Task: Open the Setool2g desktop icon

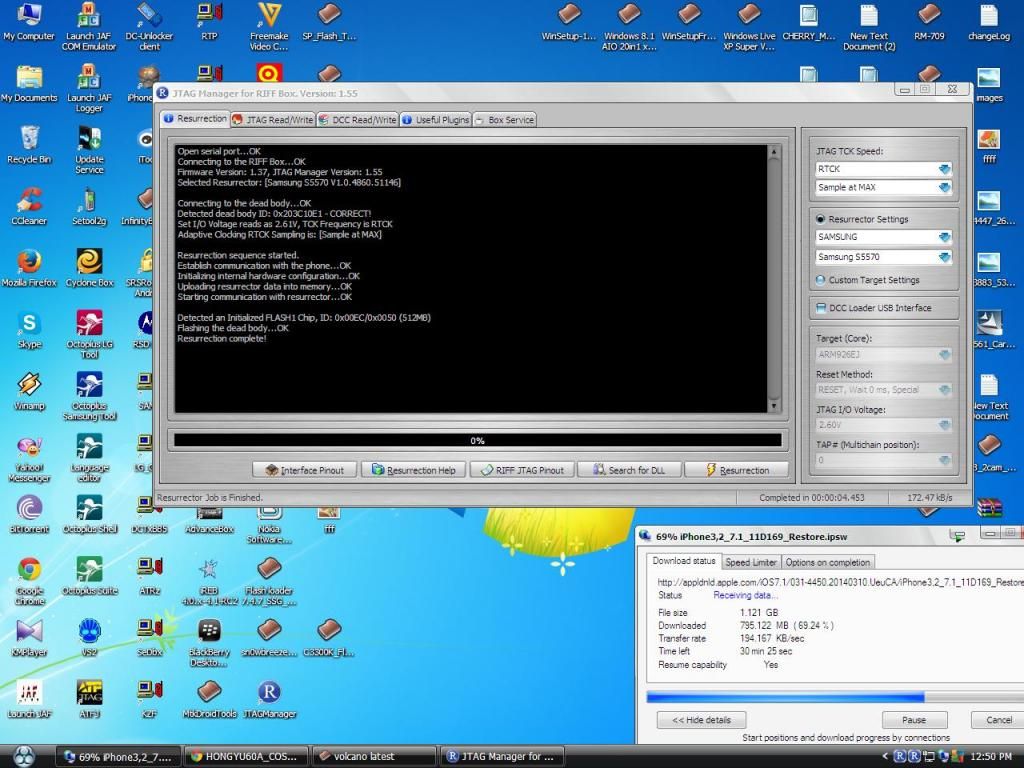Action: click(89, 206)
